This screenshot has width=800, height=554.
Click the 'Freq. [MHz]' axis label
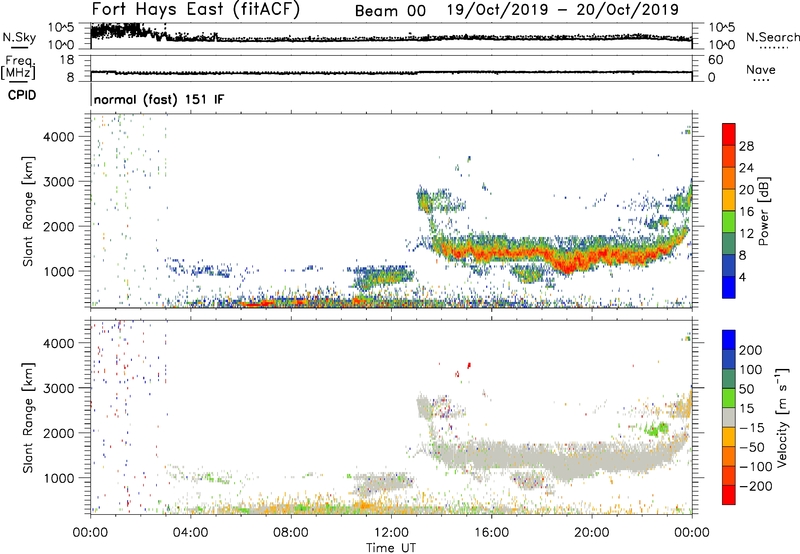[19, 67]
